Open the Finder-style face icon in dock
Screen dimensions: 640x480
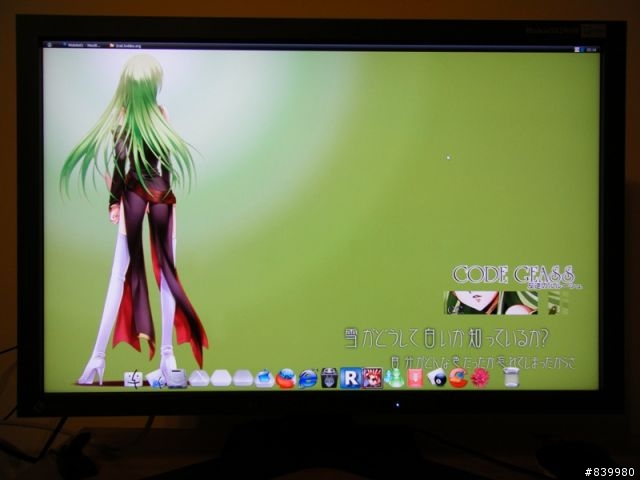[133, 378]
